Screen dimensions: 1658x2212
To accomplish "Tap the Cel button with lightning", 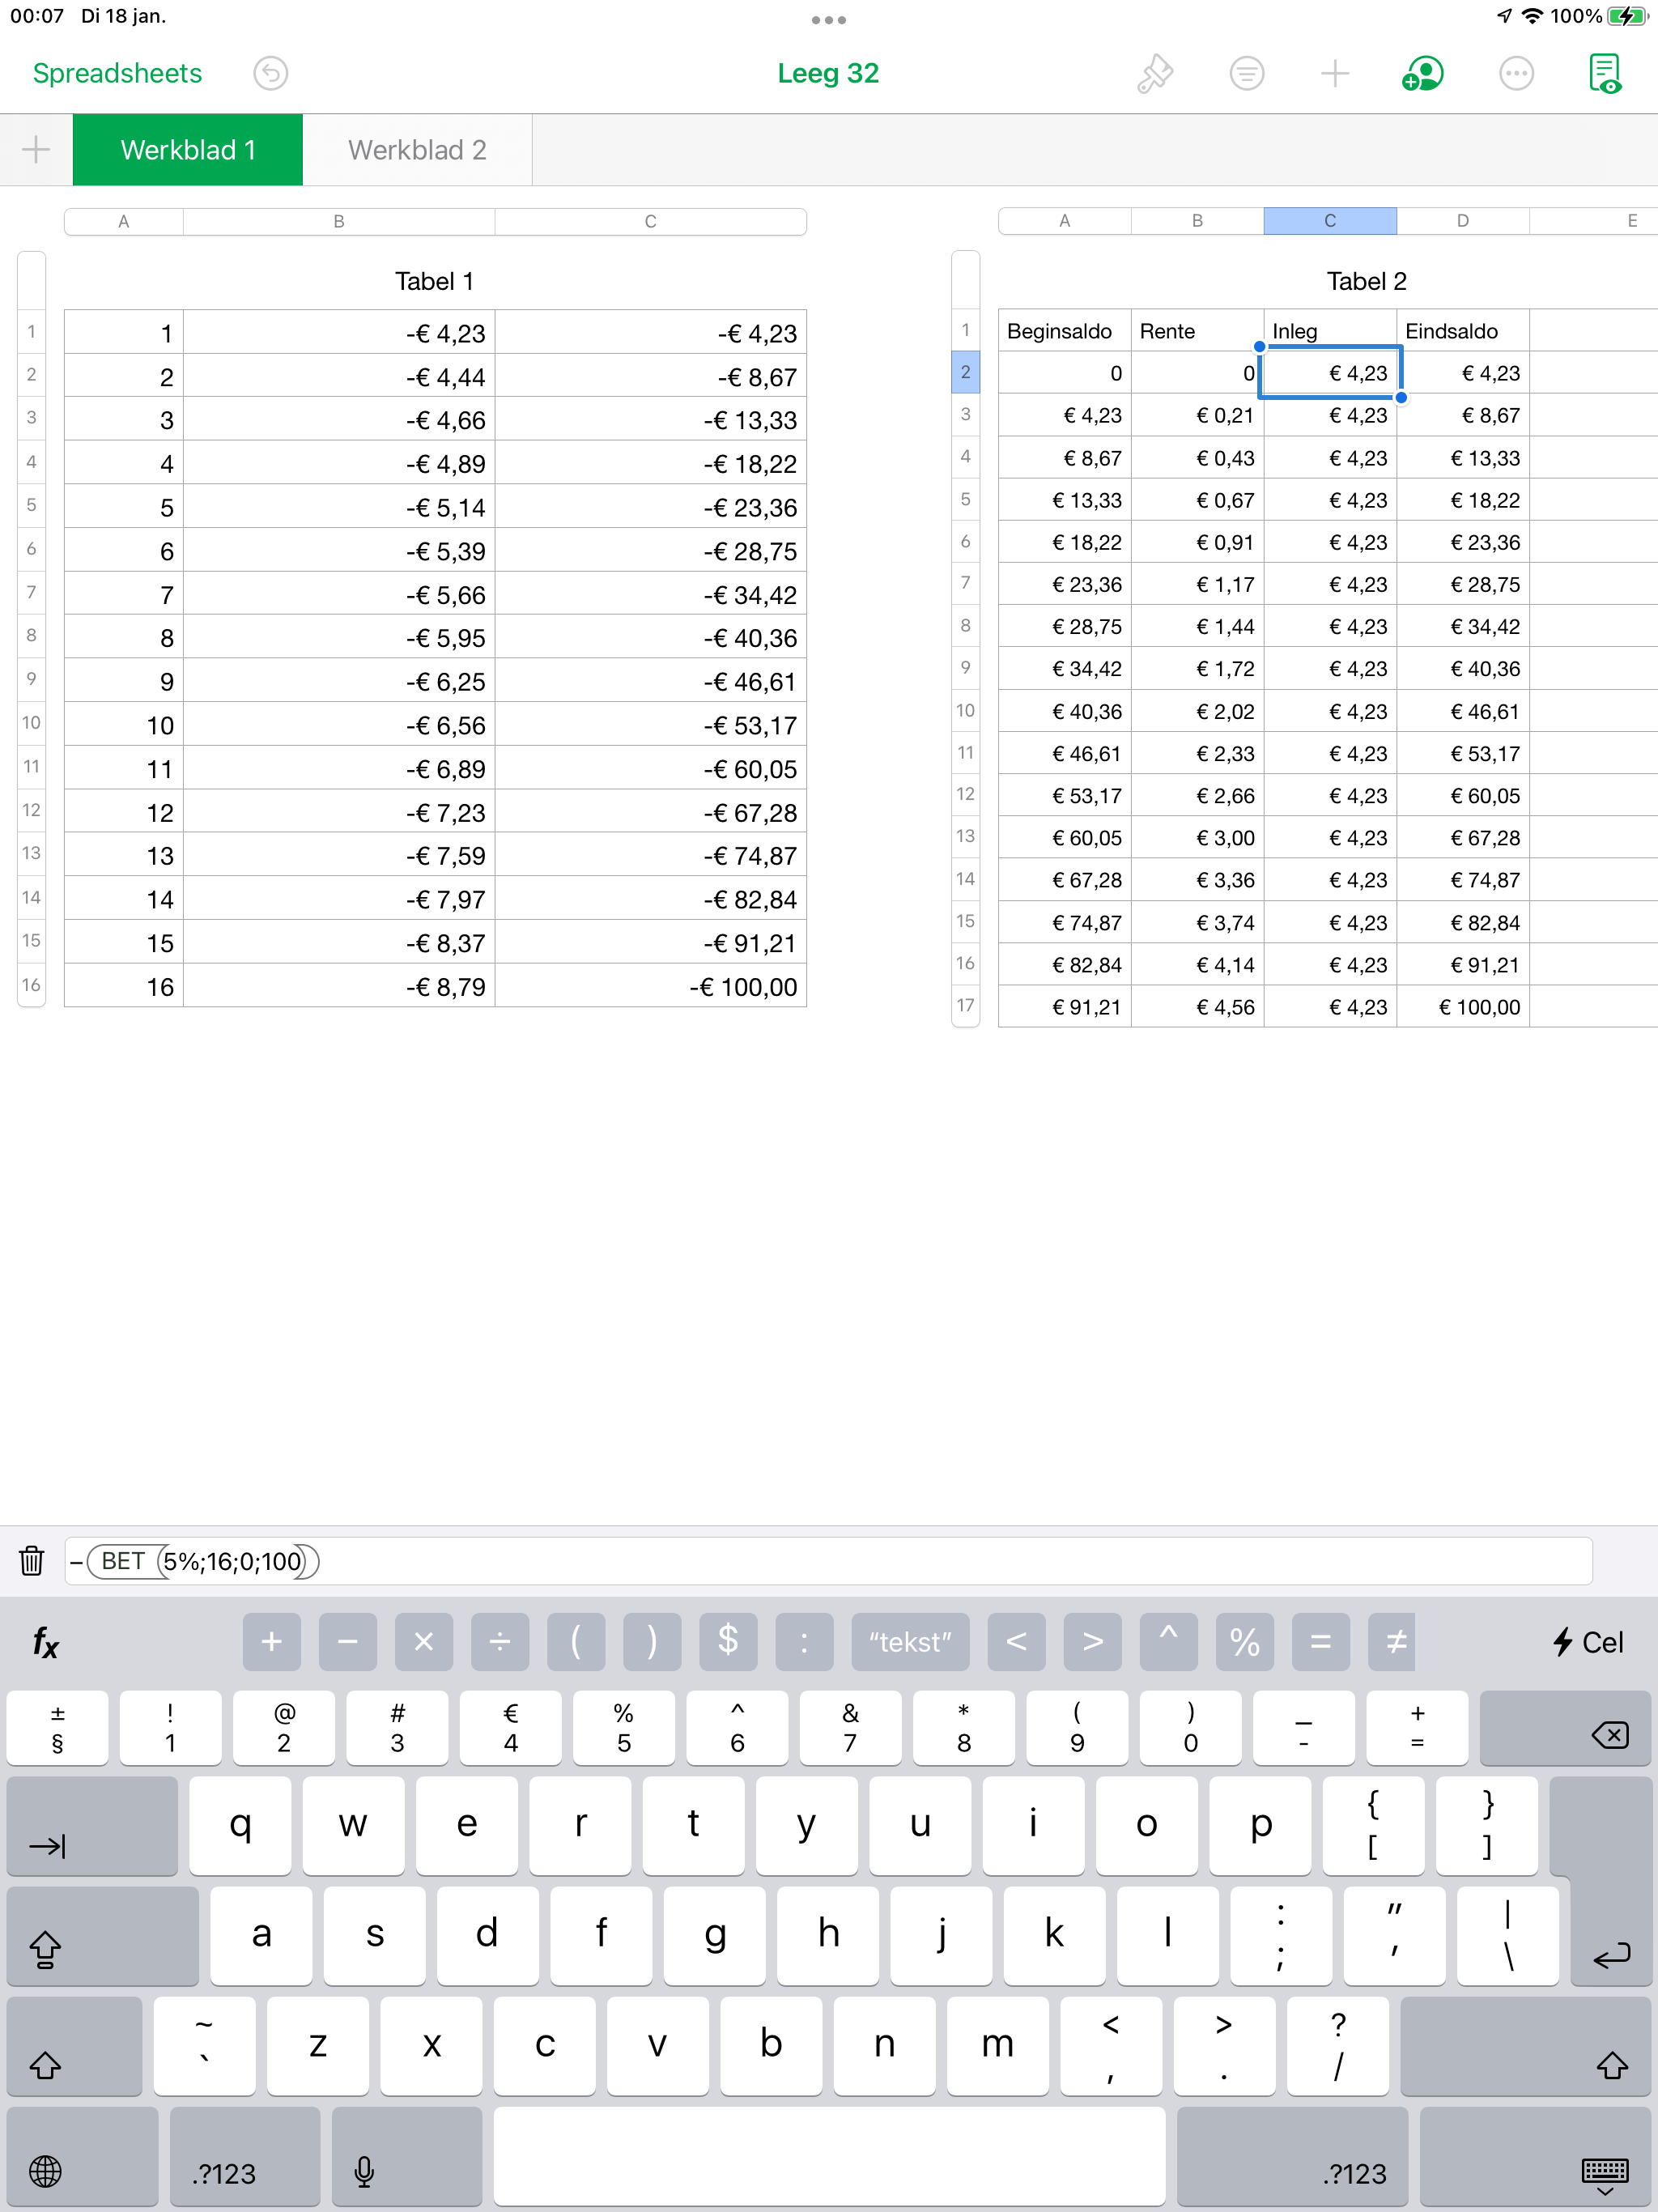I will click(1588, 1642).
